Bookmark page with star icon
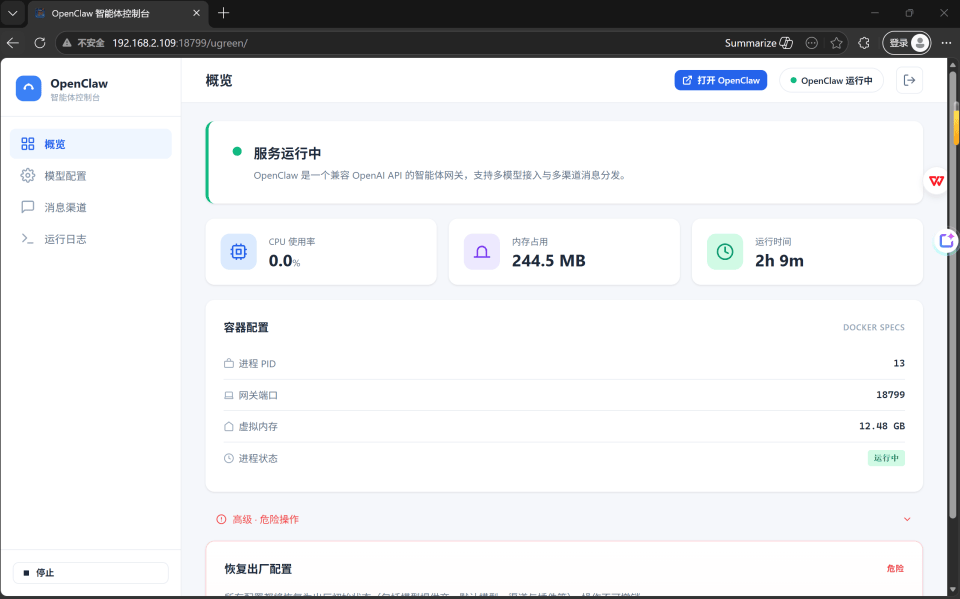Screen dimensions: 960x599 pos(836,43)
